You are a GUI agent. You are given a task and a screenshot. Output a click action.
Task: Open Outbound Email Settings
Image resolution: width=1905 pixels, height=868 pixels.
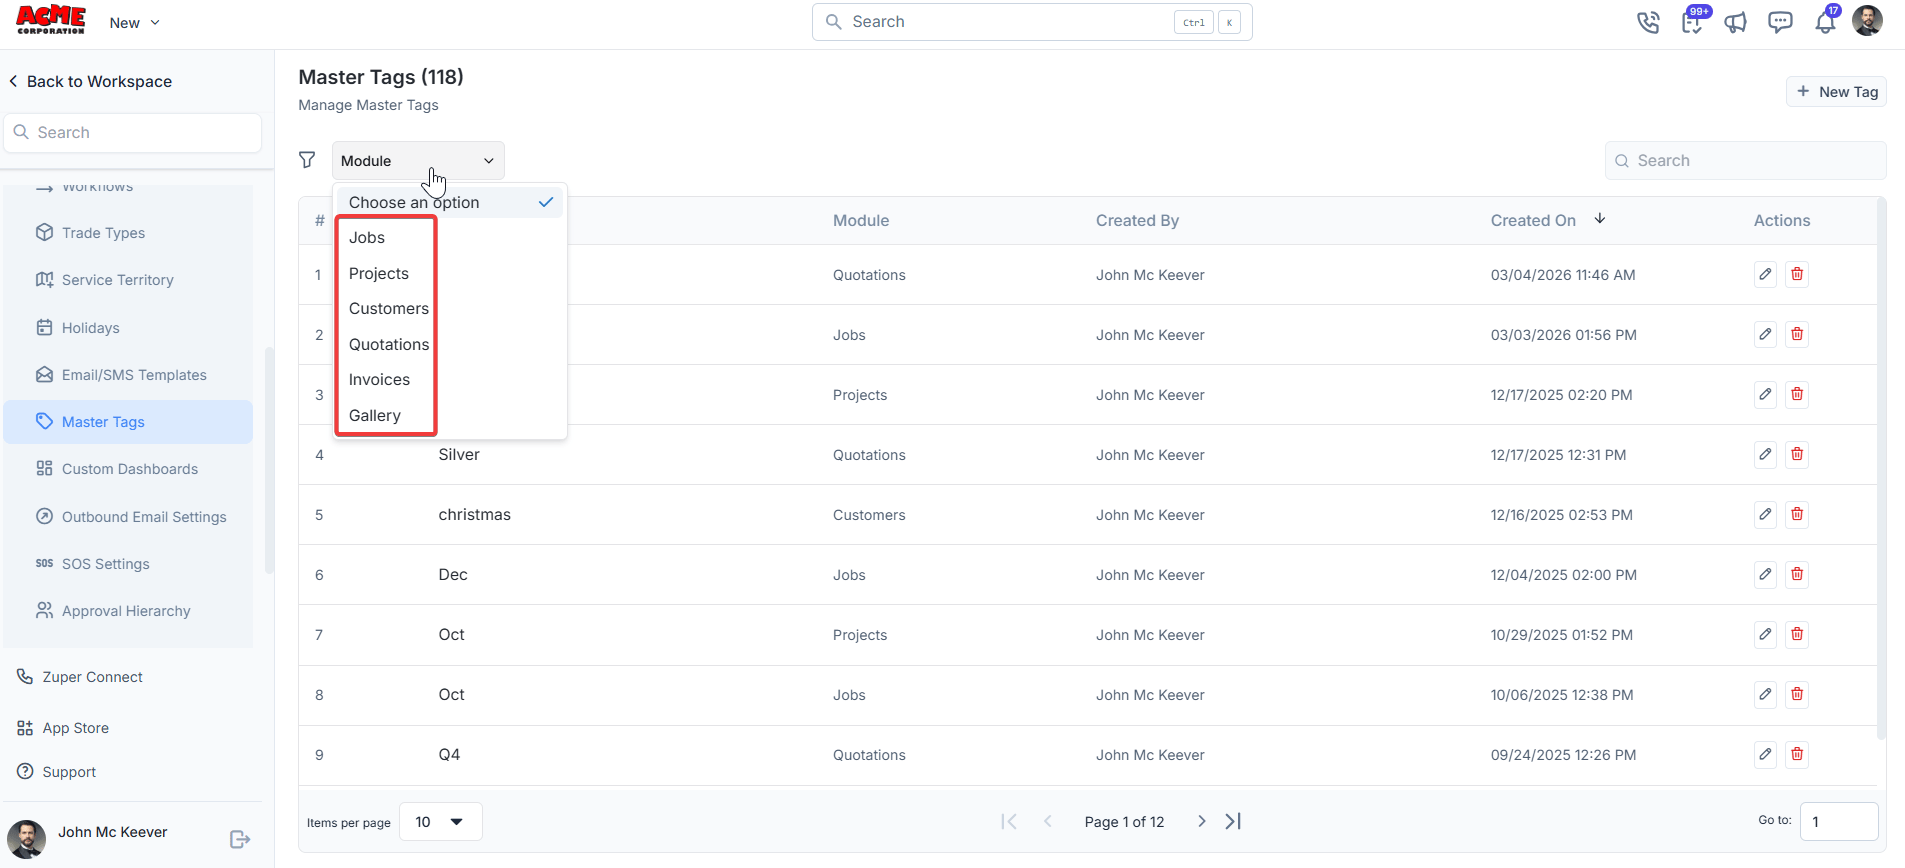tap(128, 517)
